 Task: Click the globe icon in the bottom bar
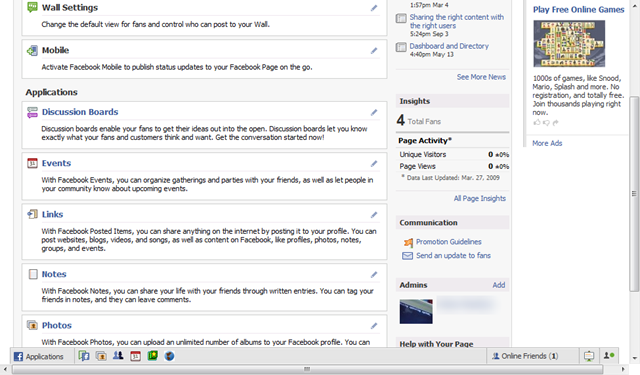pyautogui.click(x=169, y=356)
